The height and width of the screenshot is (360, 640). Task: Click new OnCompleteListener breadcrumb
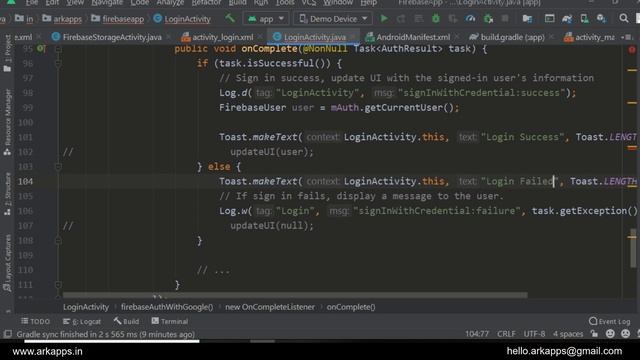coord(270,307)
